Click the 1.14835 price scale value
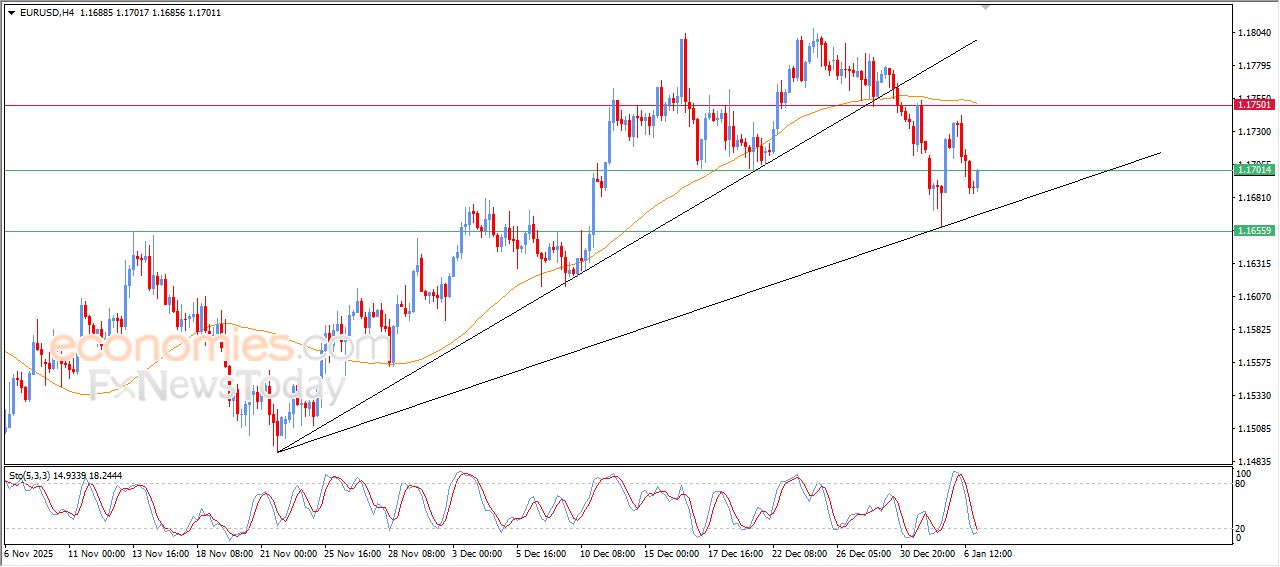The width and height of the screenshot is (1280, 567). pos(1254,461)
